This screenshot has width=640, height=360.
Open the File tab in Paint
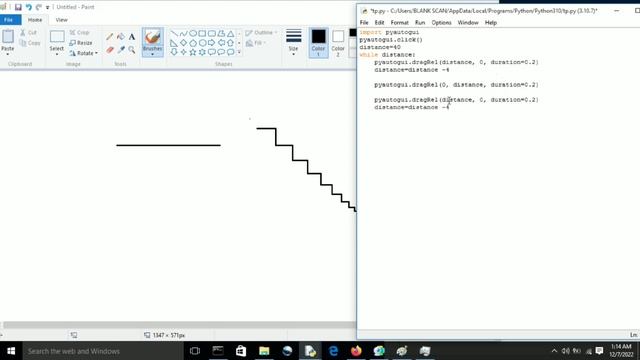[x=9, y=20]
